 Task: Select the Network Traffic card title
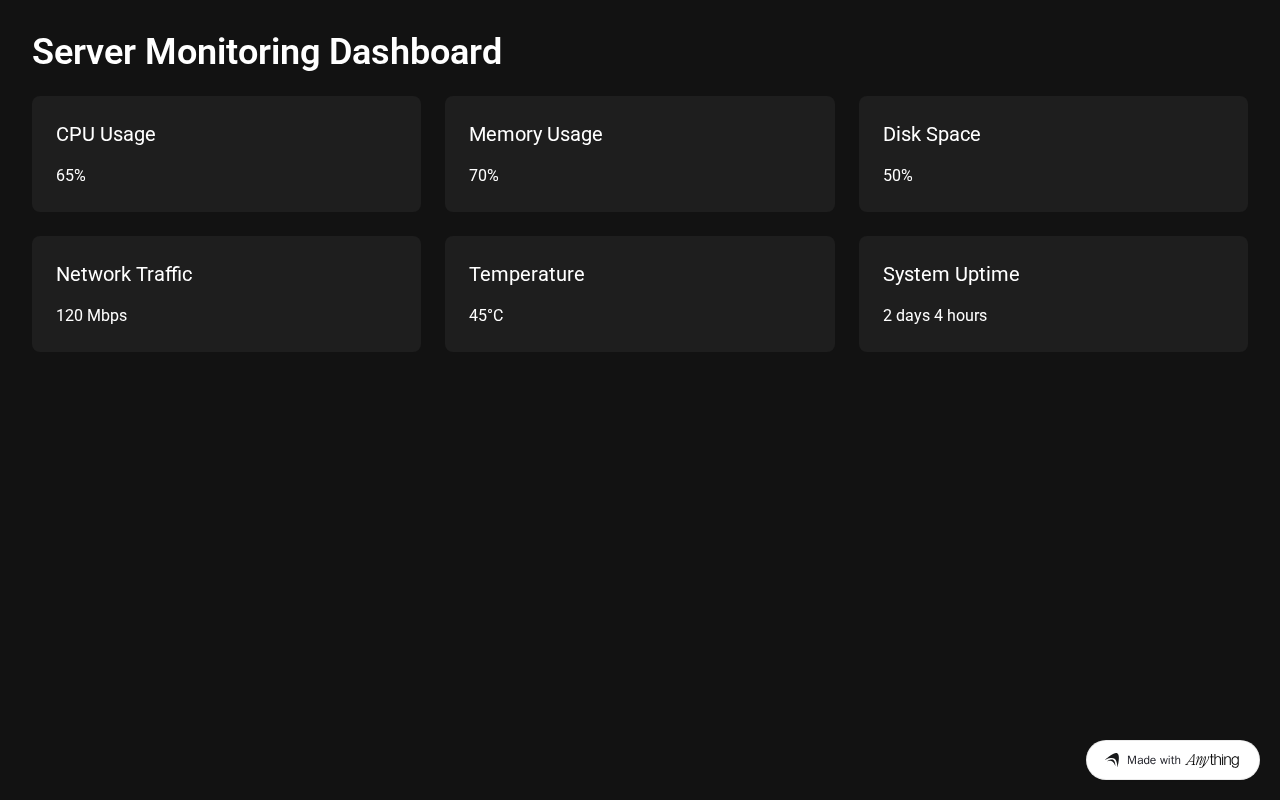pyautogui.click(x=124, y=274)
